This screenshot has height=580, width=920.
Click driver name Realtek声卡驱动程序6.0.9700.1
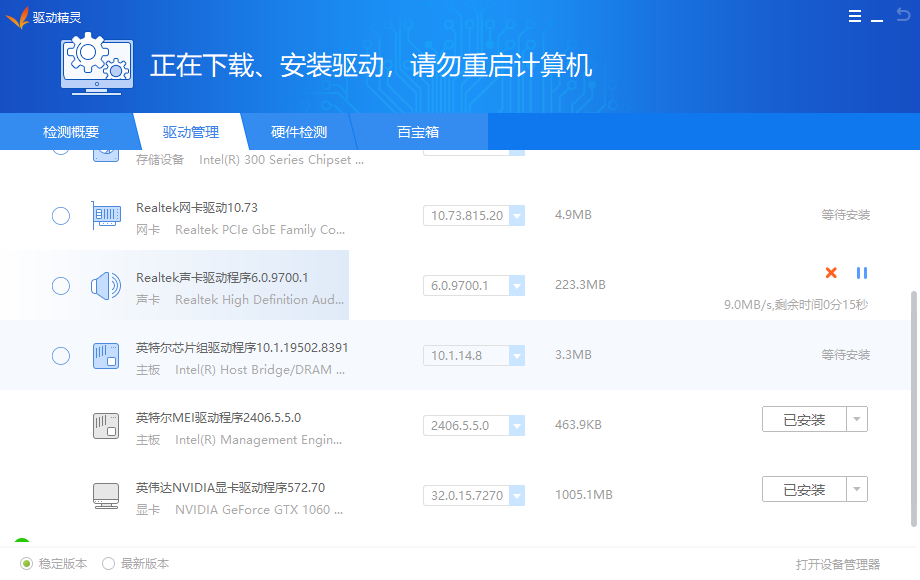pyautogui.click(x=222, y=277)
